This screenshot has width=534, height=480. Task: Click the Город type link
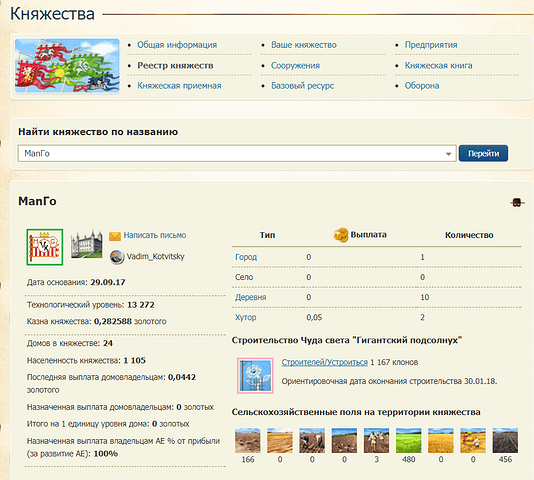(246, 257)
